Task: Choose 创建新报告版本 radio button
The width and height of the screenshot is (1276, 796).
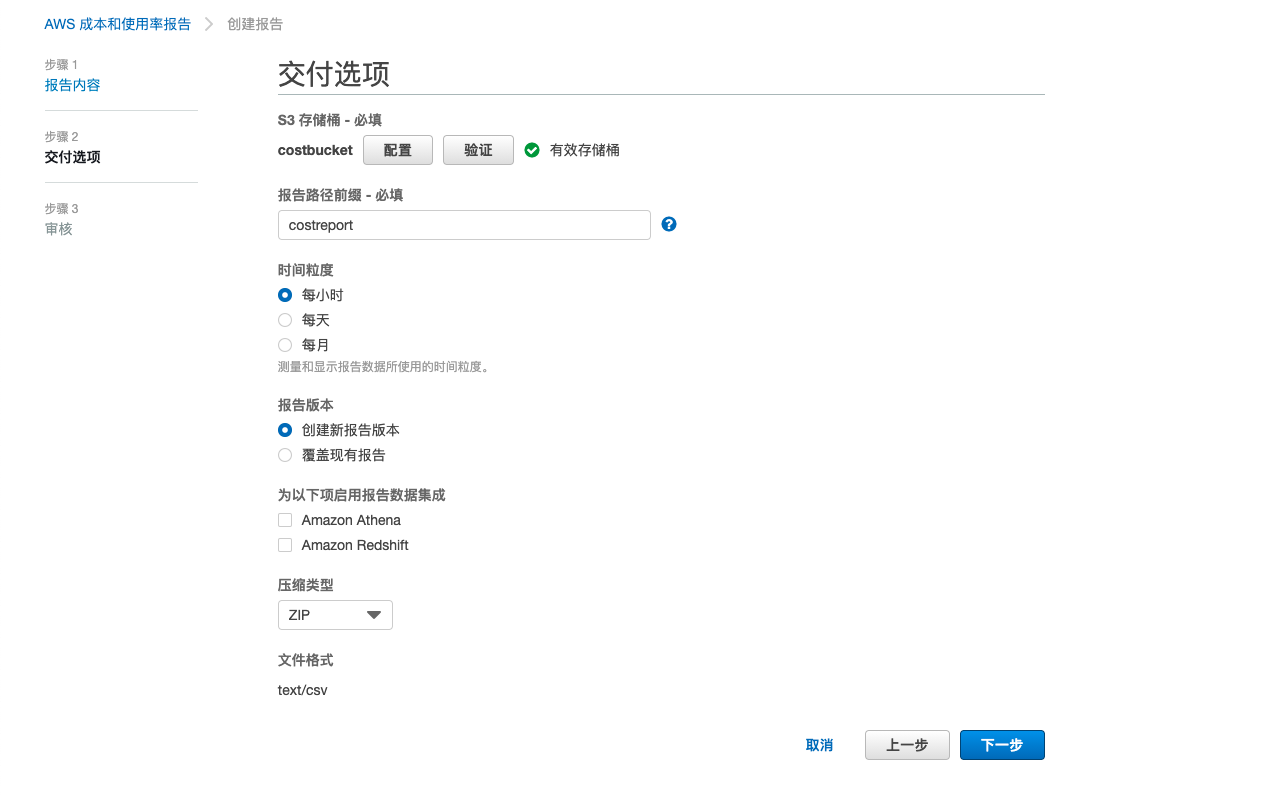Action: 285,430
